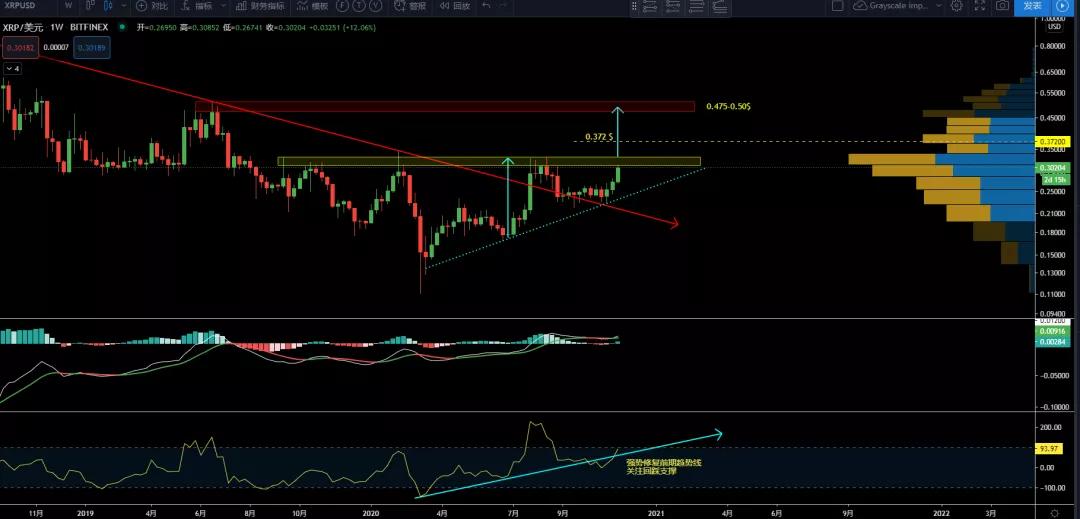Image resolution: width=1080 pixels, height=519 pixels.
Task: Click the second icon in floating drawing toolbar
Action: pos(673,6)
